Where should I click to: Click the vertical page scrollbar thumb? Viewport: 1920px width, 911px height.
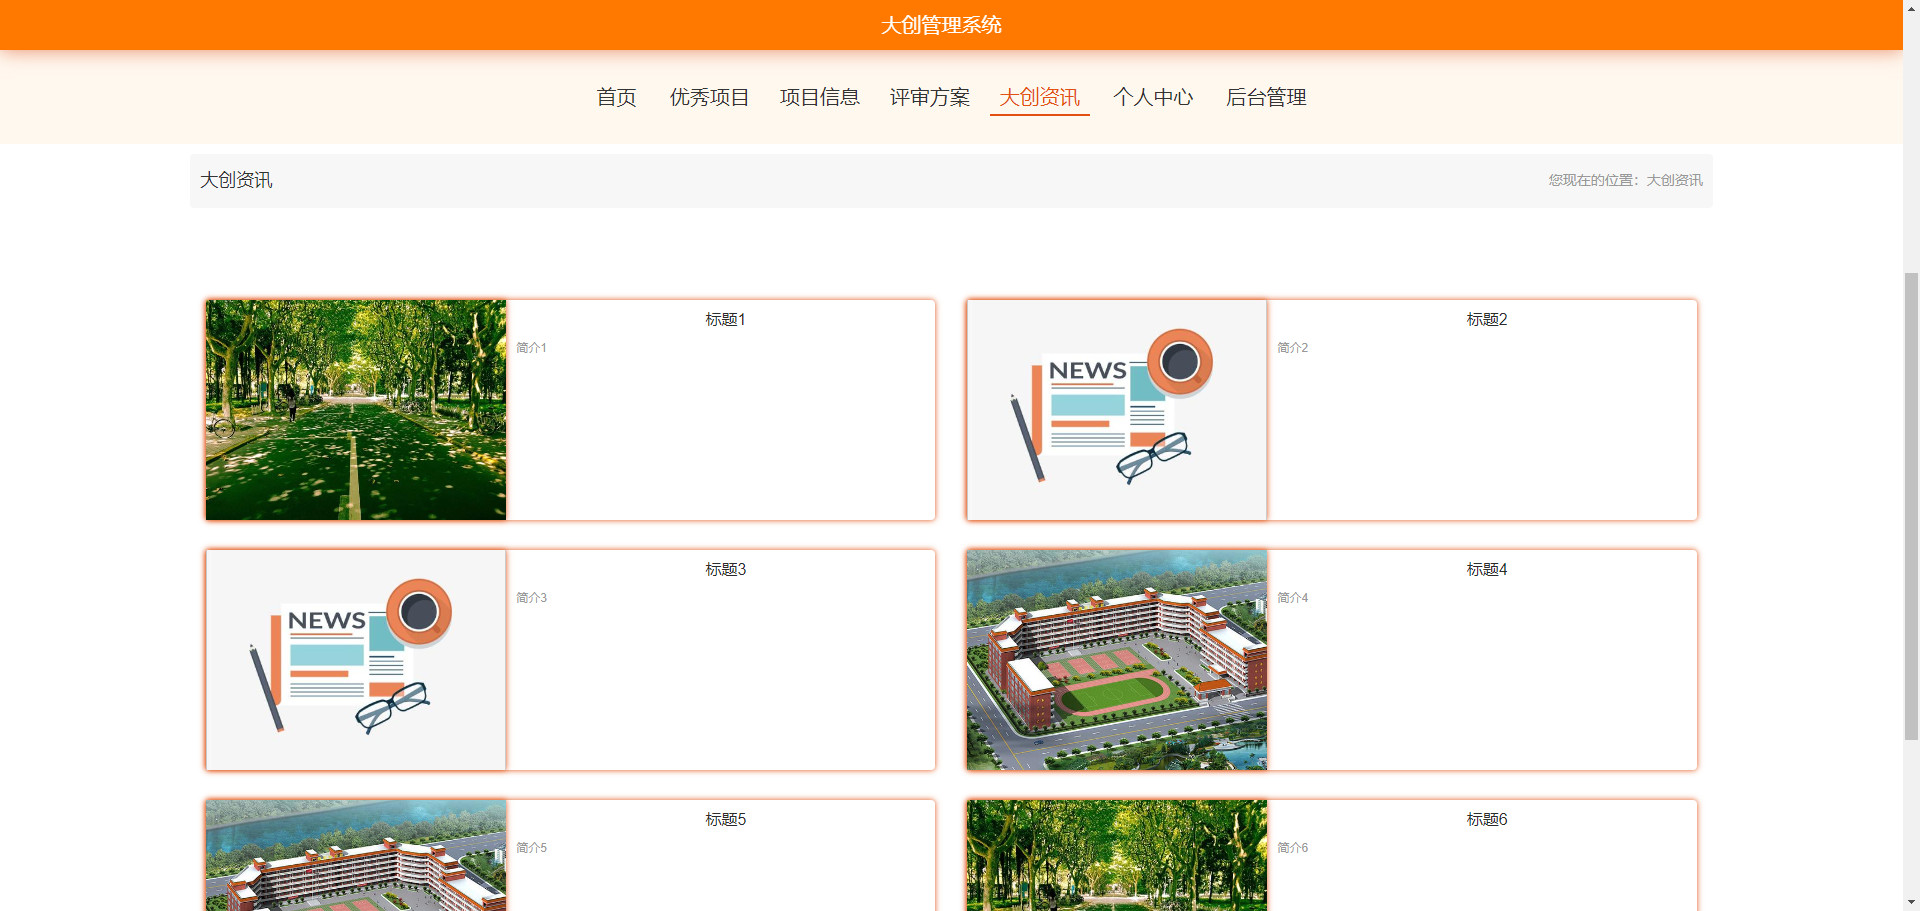pos(1911,505)
